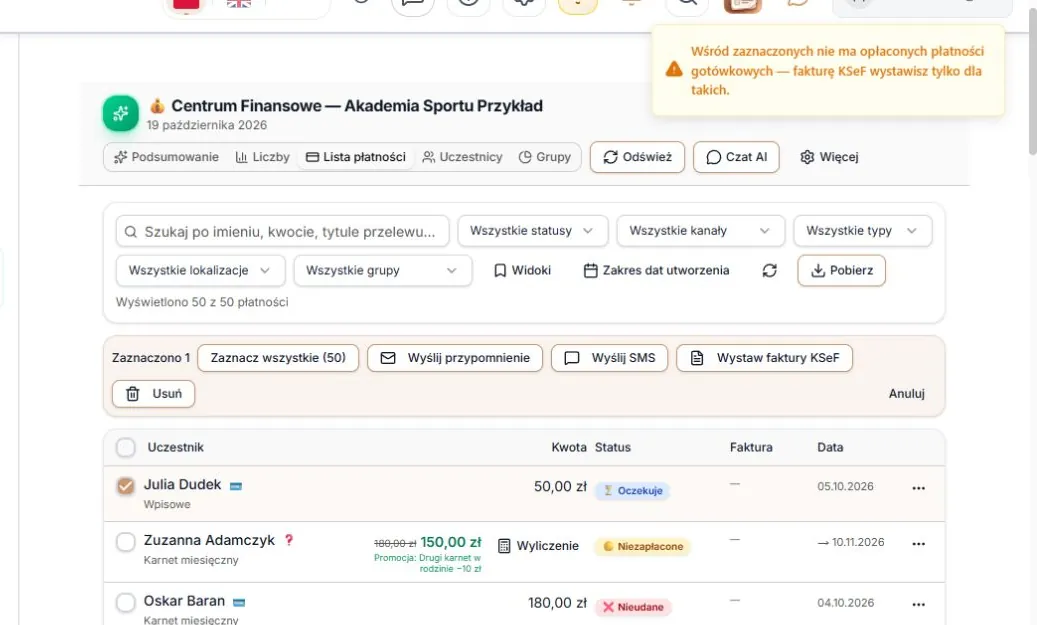The image size is (1037, 625).
Task: Toggle the select-all checkbox in table header
Action: point(126,448)
